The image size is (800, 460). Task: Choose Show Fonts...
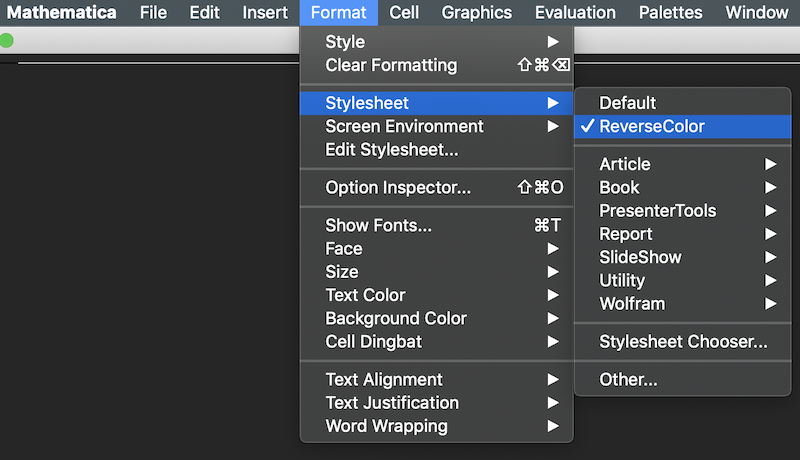tap(437, 225)
